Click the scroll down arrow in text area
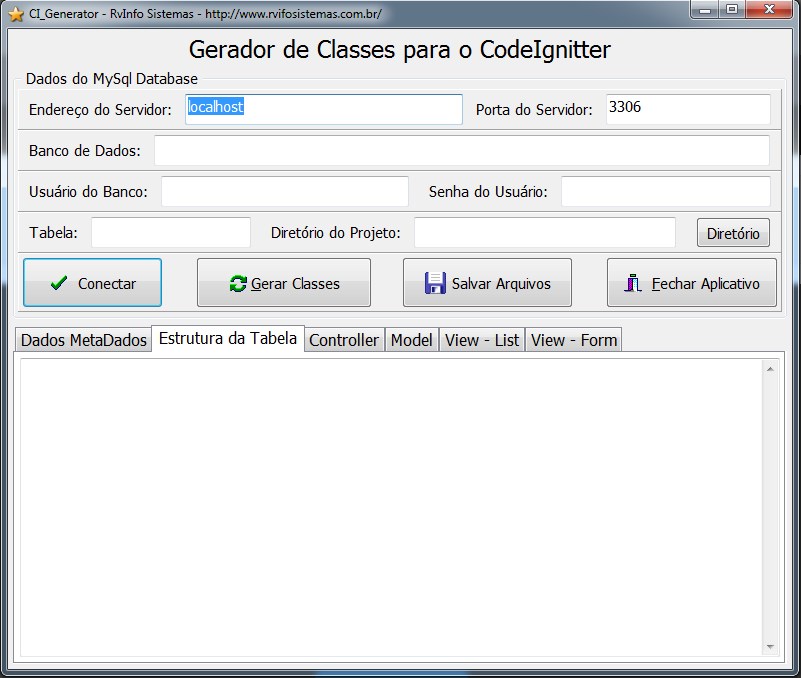 click(x=771, y=647)
